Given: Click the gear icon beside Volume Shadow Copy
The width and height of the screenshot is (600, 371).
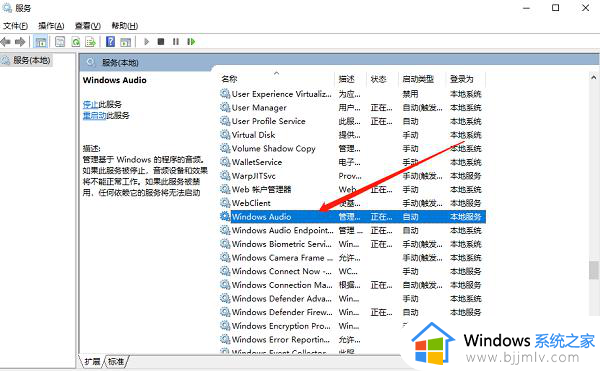Looking at the screenshot, I should [x=225, y=148].
